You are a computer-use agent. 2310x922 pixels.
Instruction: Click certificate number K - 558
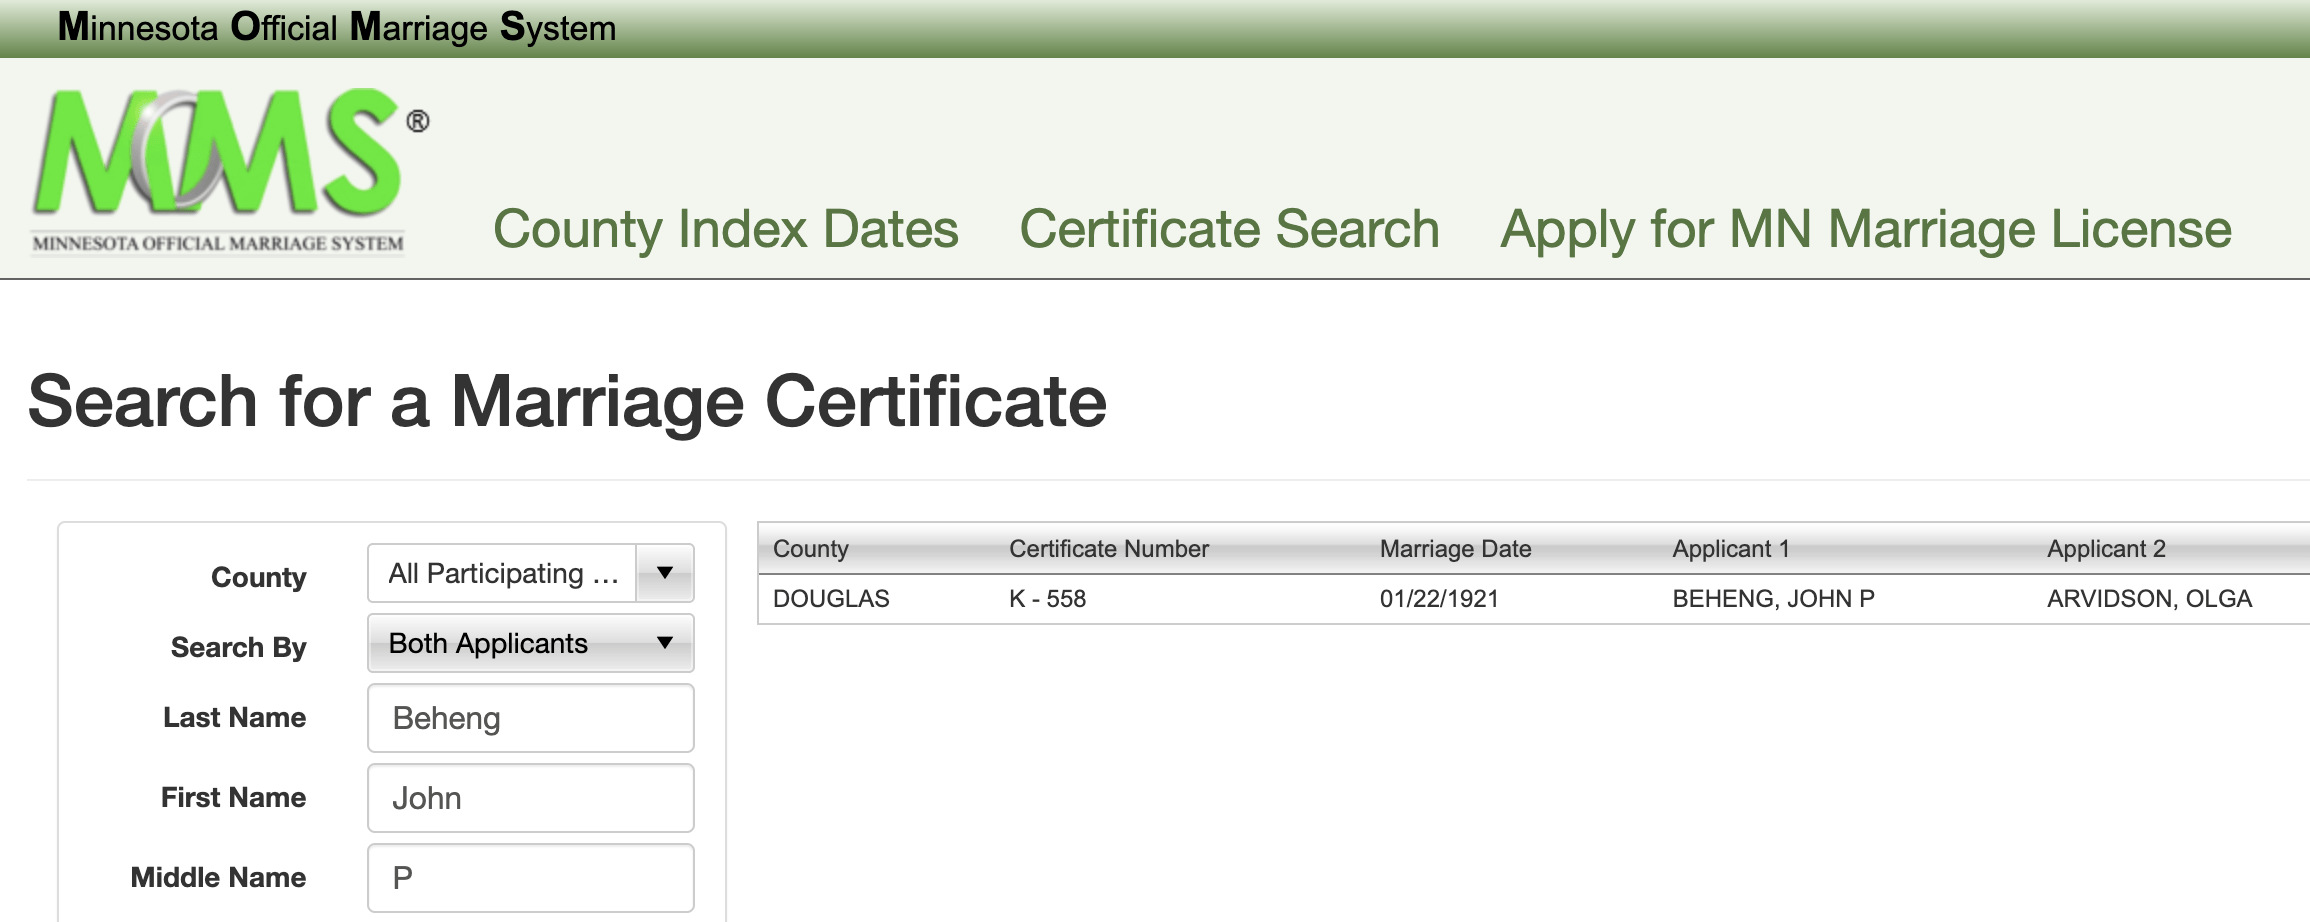1047,599
